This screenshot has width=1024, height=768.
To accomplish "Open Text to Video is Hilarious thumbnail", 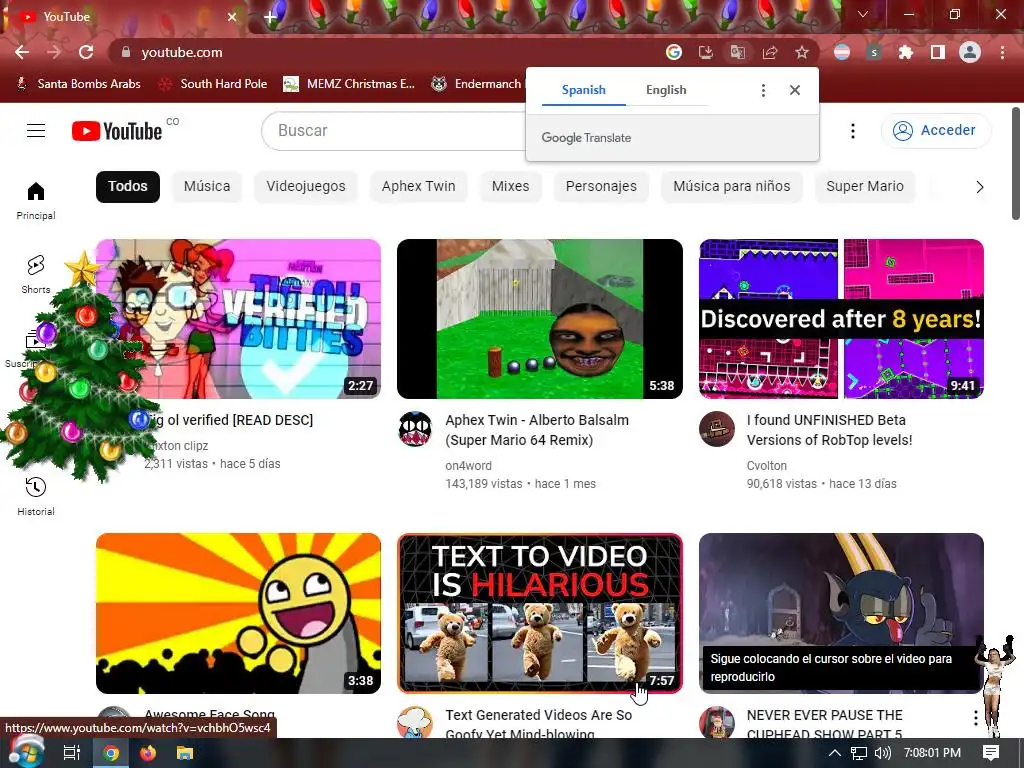I will [540, 613].
